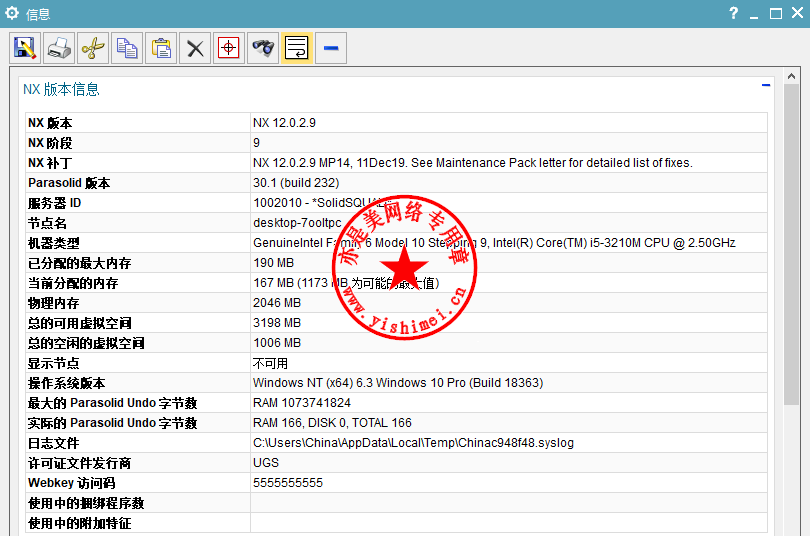The image size is (810, 536).
Task: Select value 30.1 (build 232)
Action: tap(296, 183)
